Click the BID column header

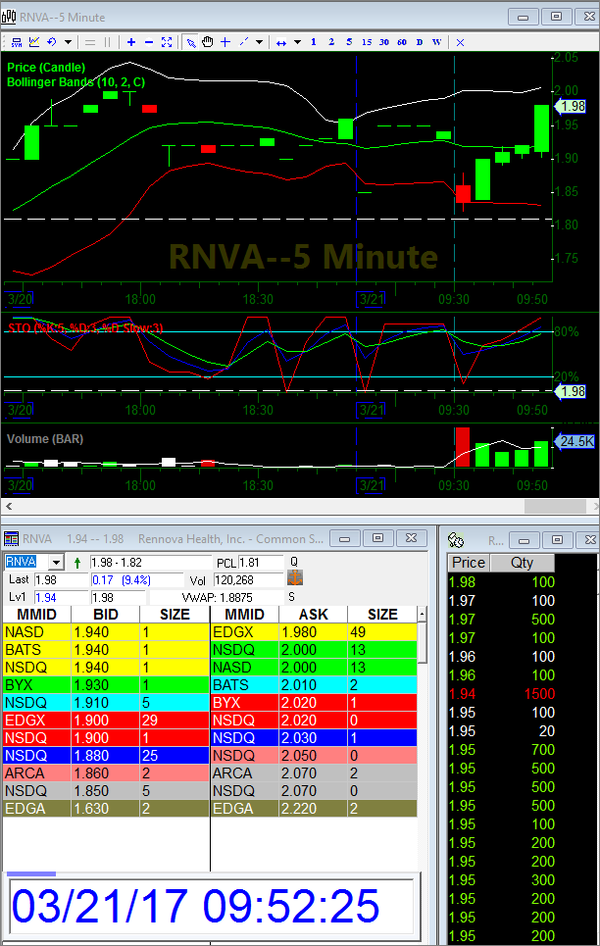[105, 614]
